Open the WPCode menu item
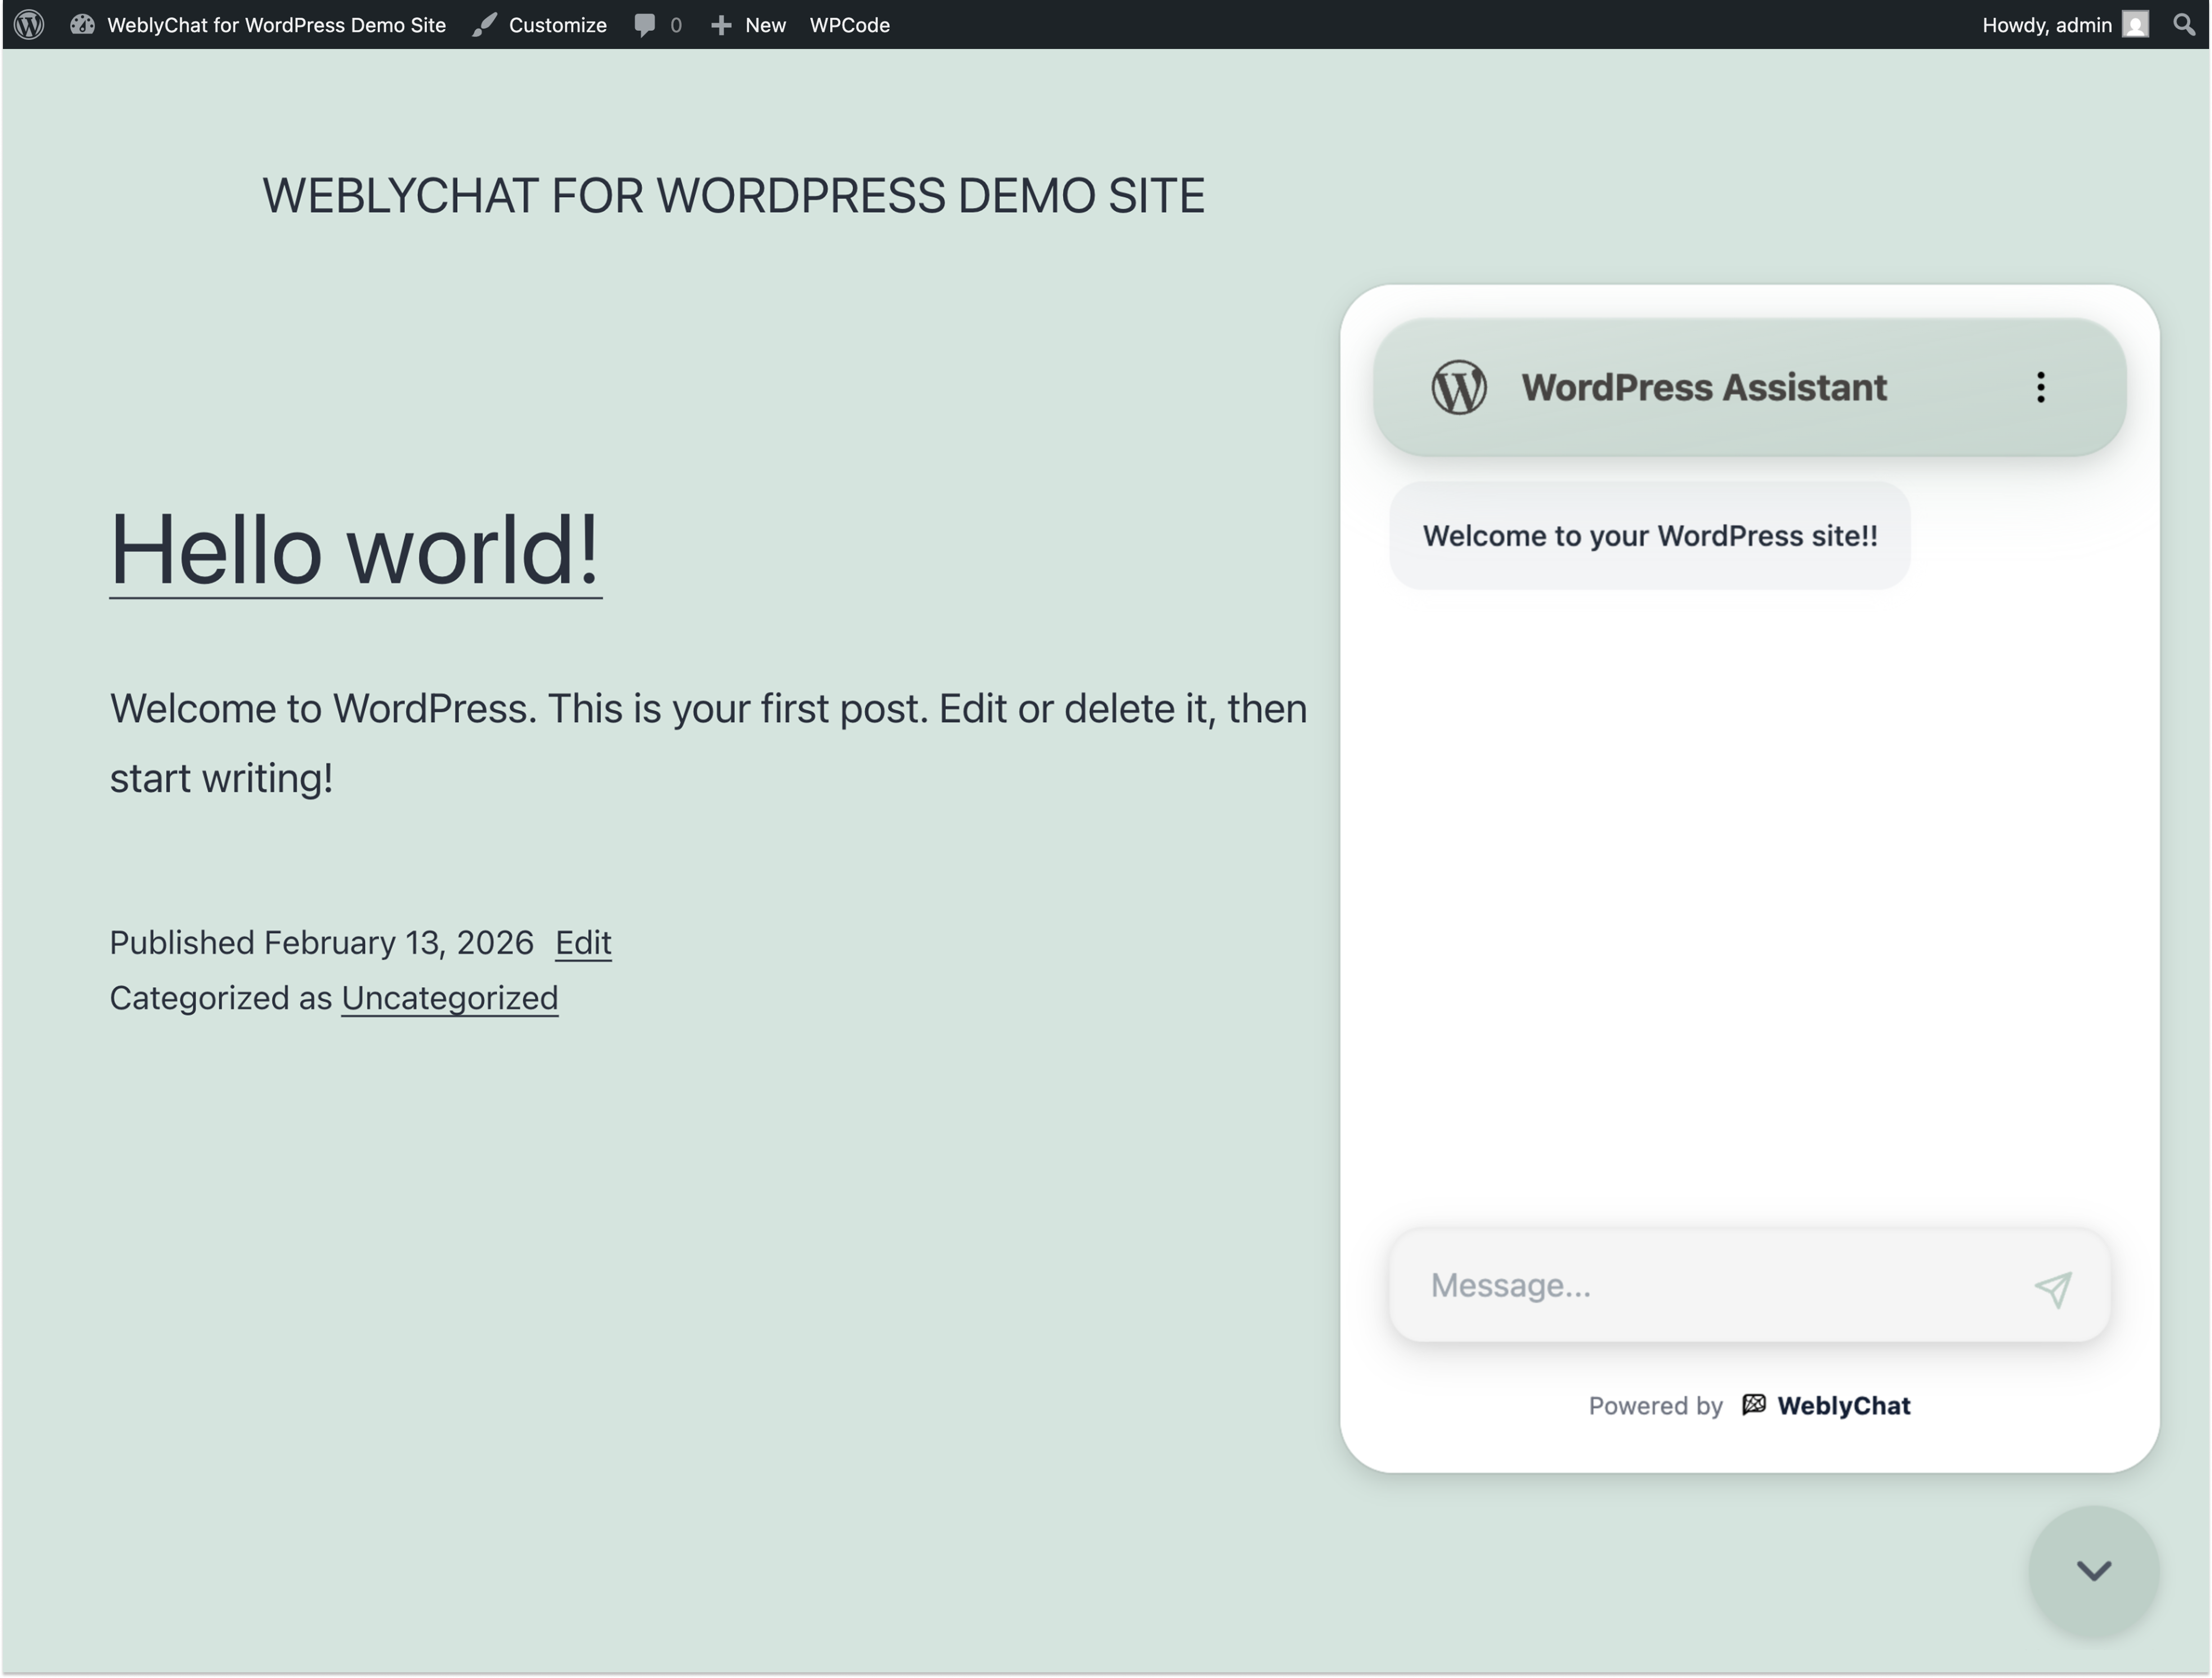Viewport: 2212px width, 1678px height. 849,24
